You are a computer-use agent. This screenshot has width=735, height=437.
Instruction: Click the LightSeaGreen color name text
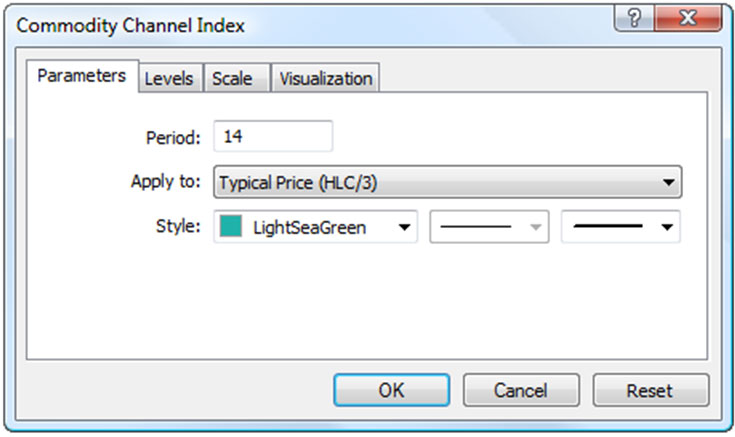309,228
